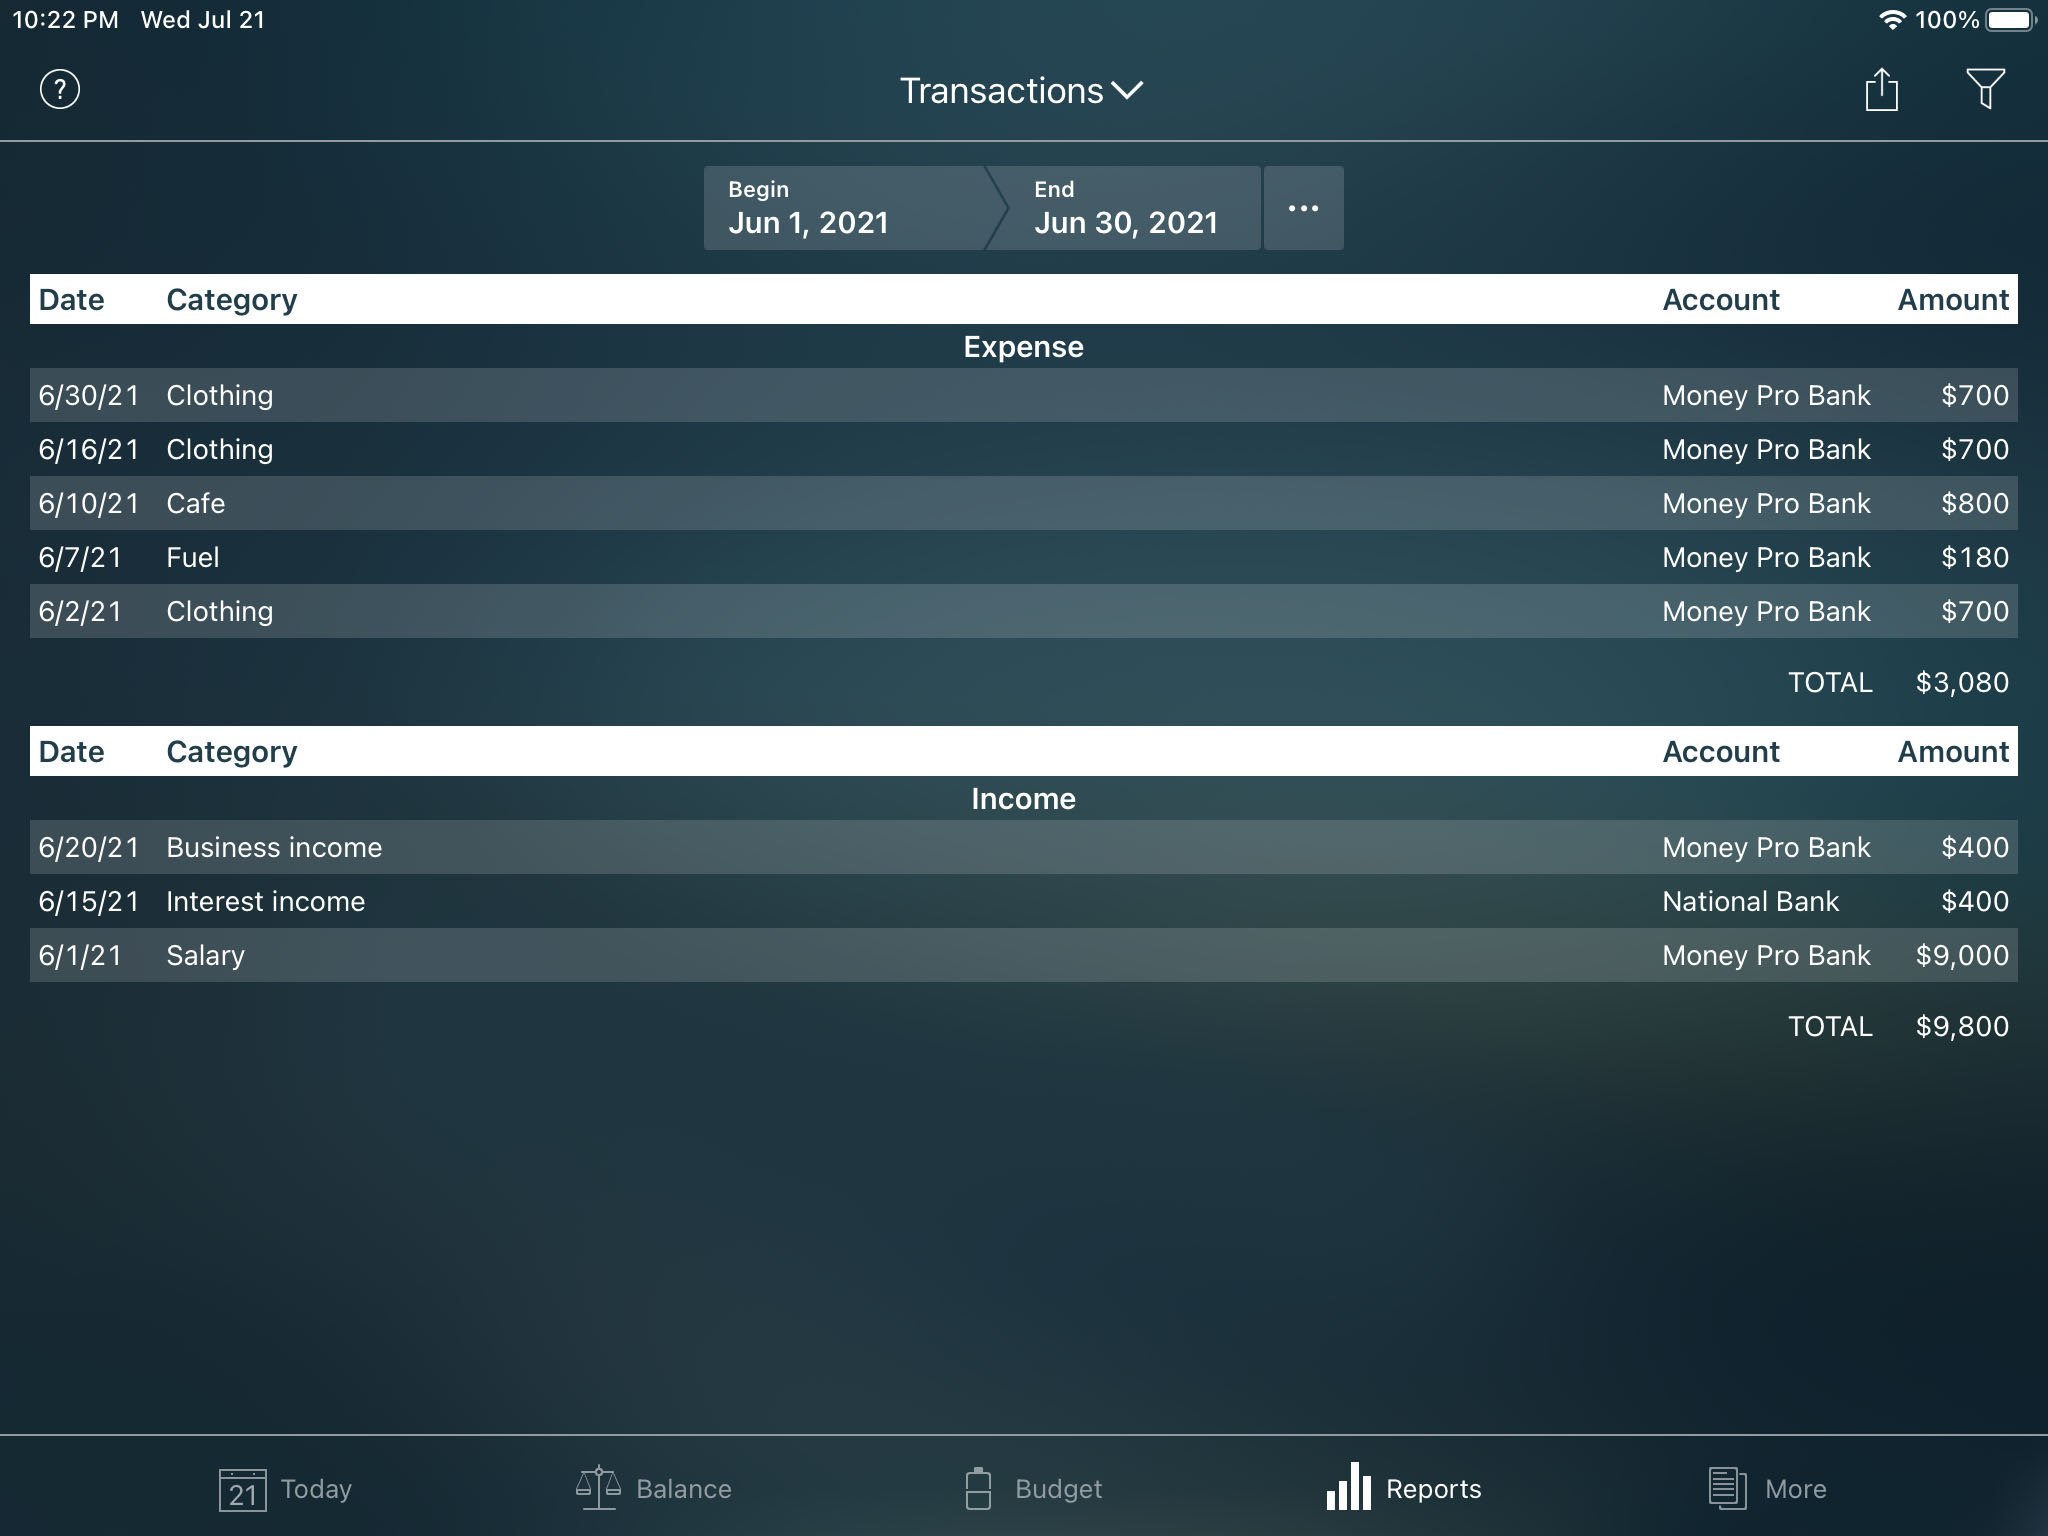This screenshot has width=2048, height=1536.
Task: Select the Expense section header
Action: click(1024, 347)
